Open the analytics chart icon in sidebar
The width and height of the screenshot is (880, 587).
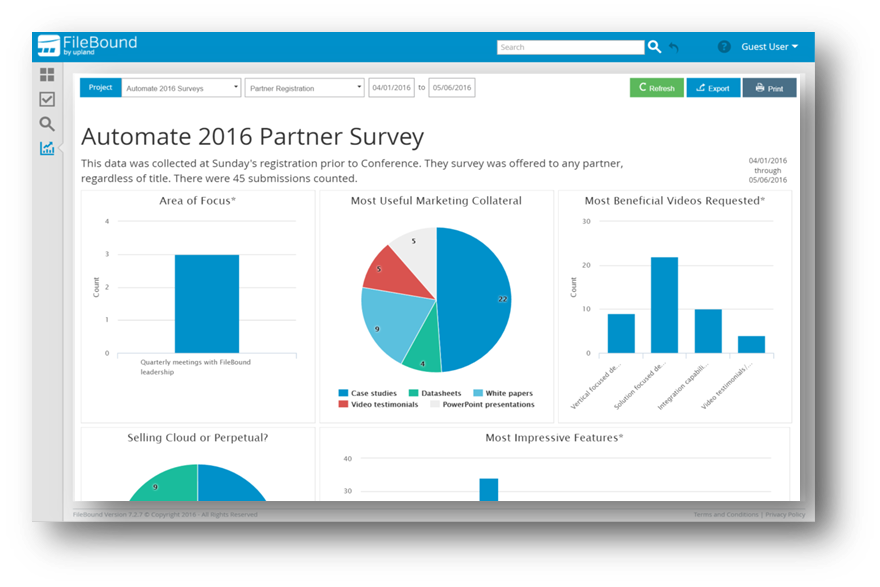click(x=47, y=149)
